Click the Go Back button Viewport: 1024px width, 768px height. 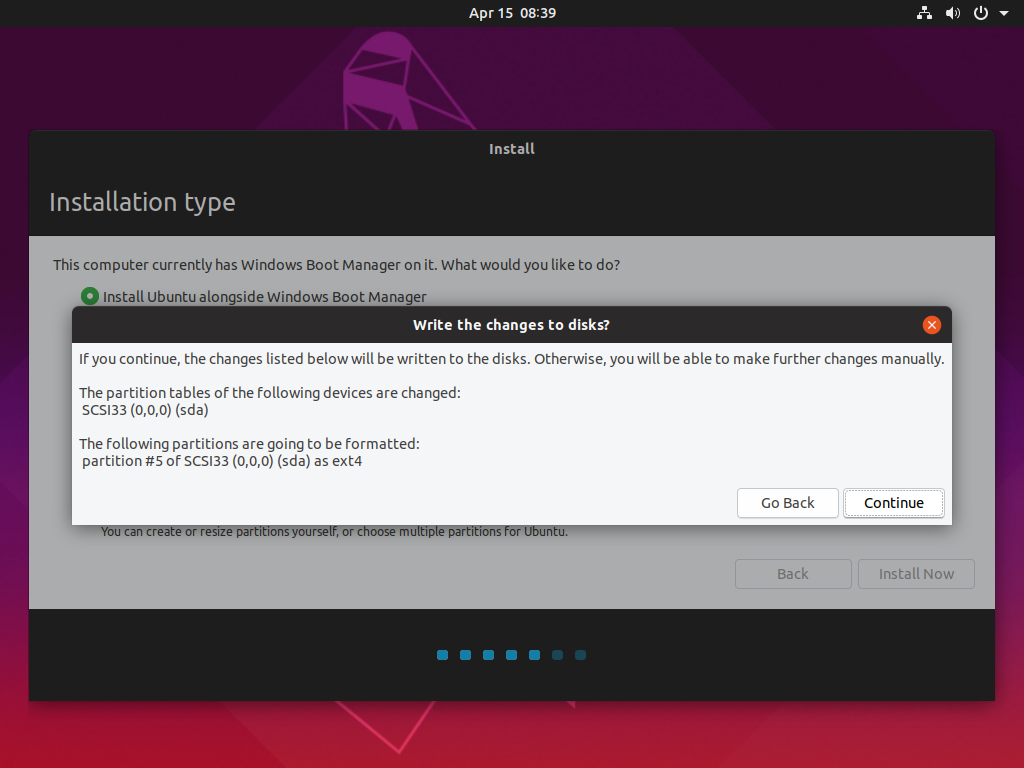click(788, 503)
